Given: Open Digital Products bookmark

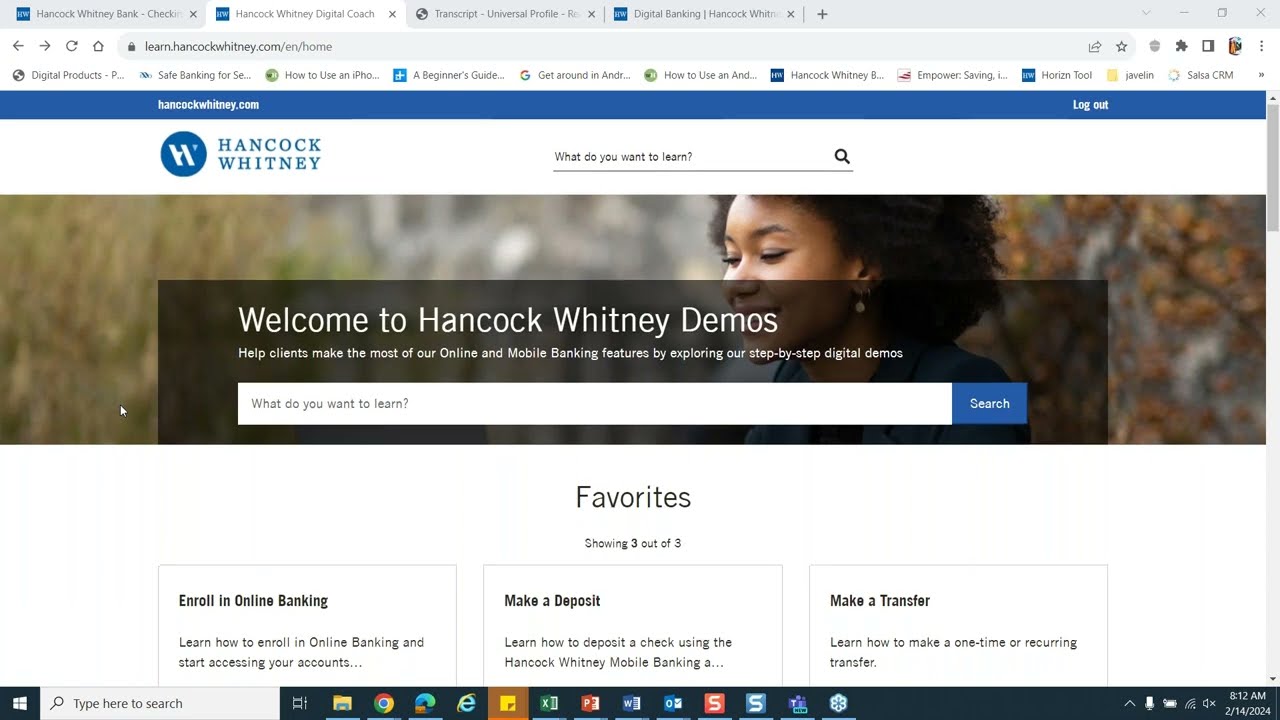Looking at the screenshot, I should click(x=68, y=75).
